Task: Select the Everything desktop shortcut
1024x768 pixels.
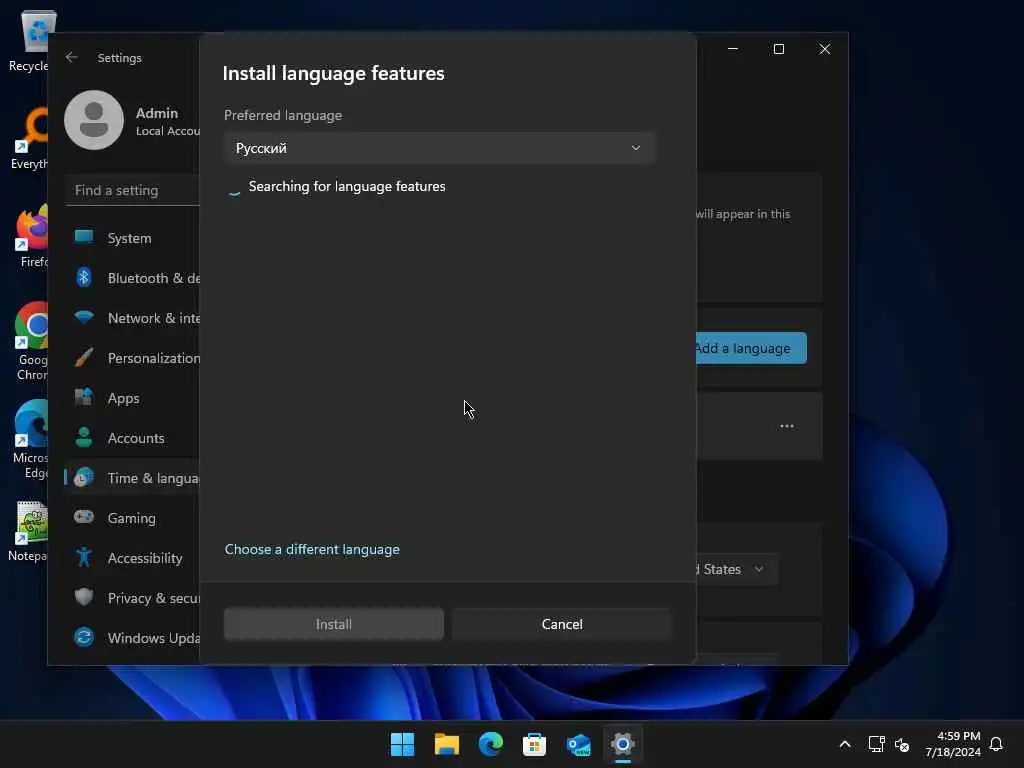Action: 30,138
